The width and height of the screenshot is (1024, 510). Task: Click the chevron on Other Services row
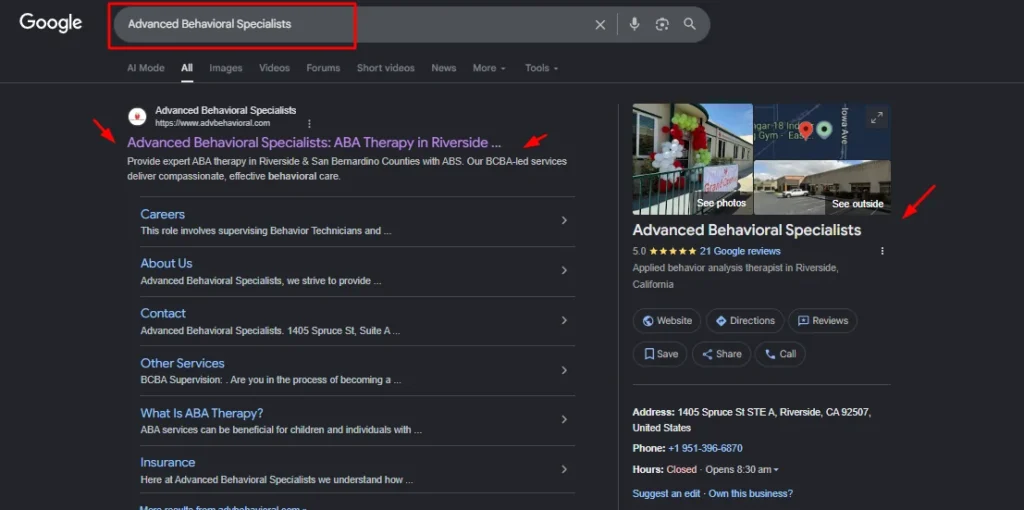pos(564,370)
